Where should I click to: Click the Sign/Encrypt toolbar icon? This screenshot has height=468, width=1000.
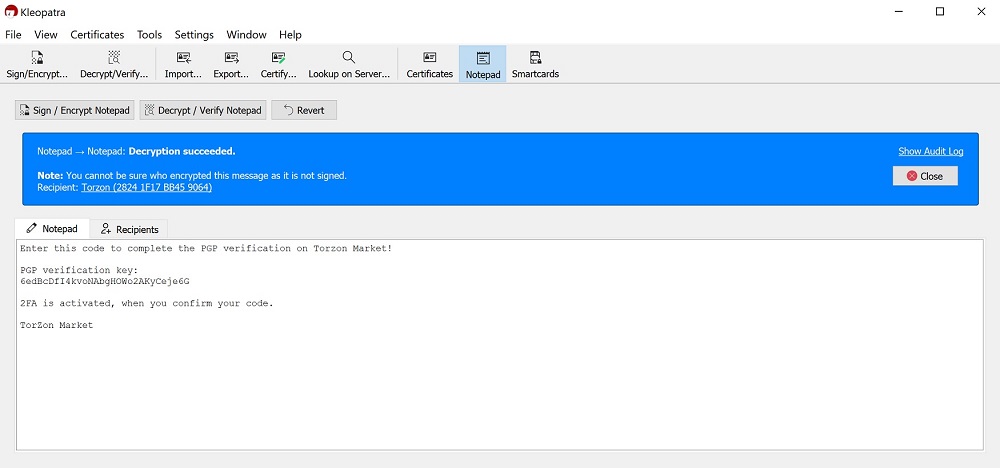pos(37,64)
